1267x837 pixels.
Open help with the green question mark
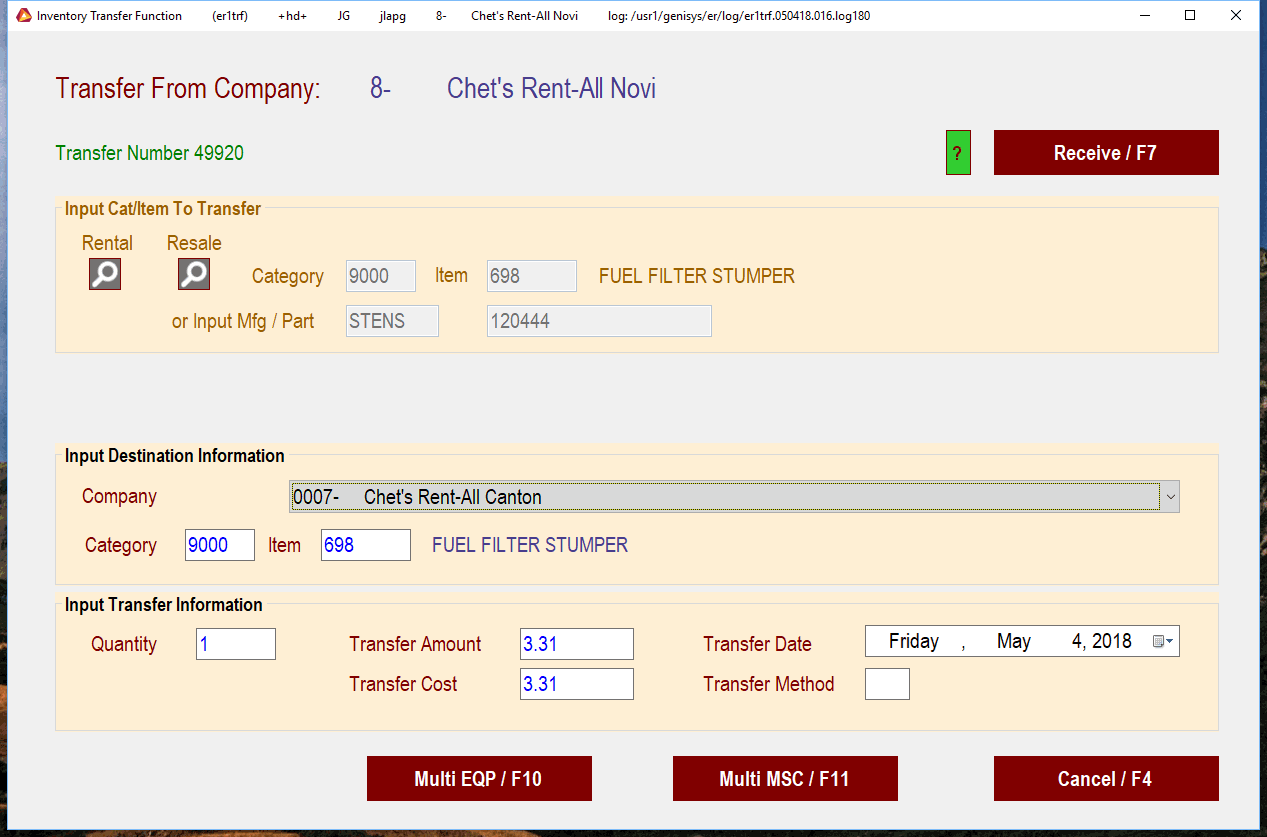tap(958, 153)
